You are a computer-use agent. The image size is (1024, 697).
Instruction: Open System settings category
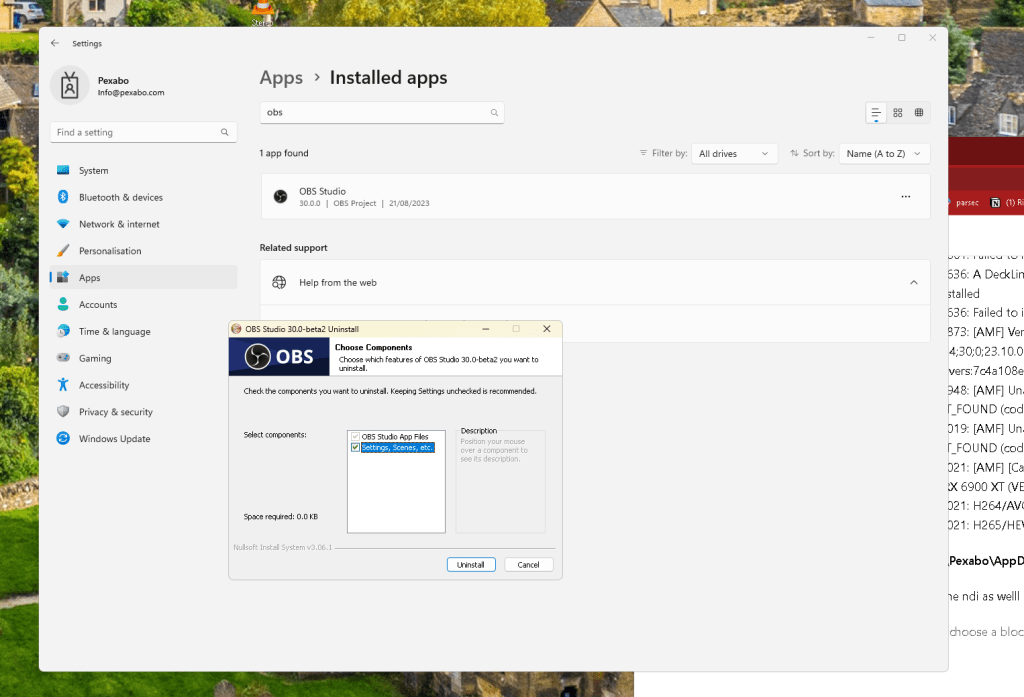tap(144, 170)
